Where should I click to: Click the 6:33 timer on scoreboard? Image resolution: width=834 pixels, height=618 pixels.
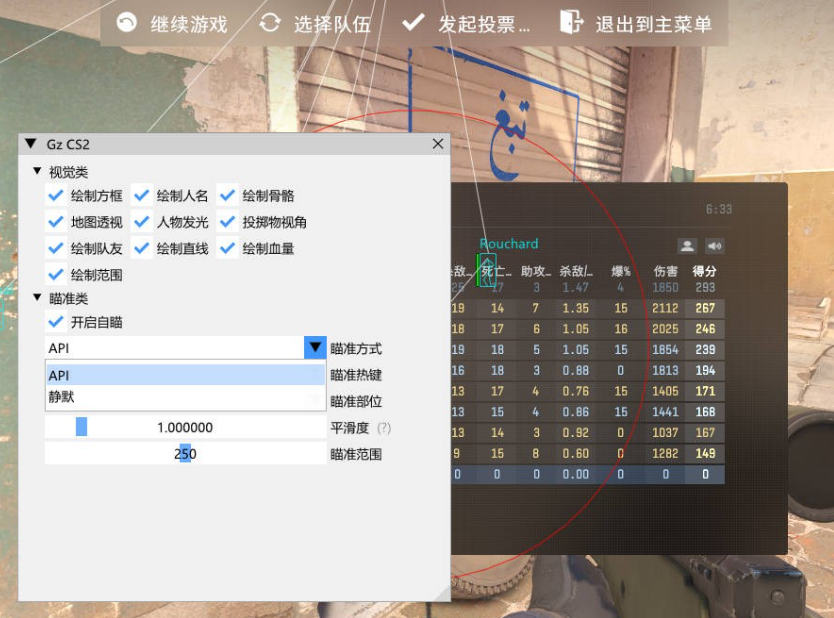tap(719, 209)
